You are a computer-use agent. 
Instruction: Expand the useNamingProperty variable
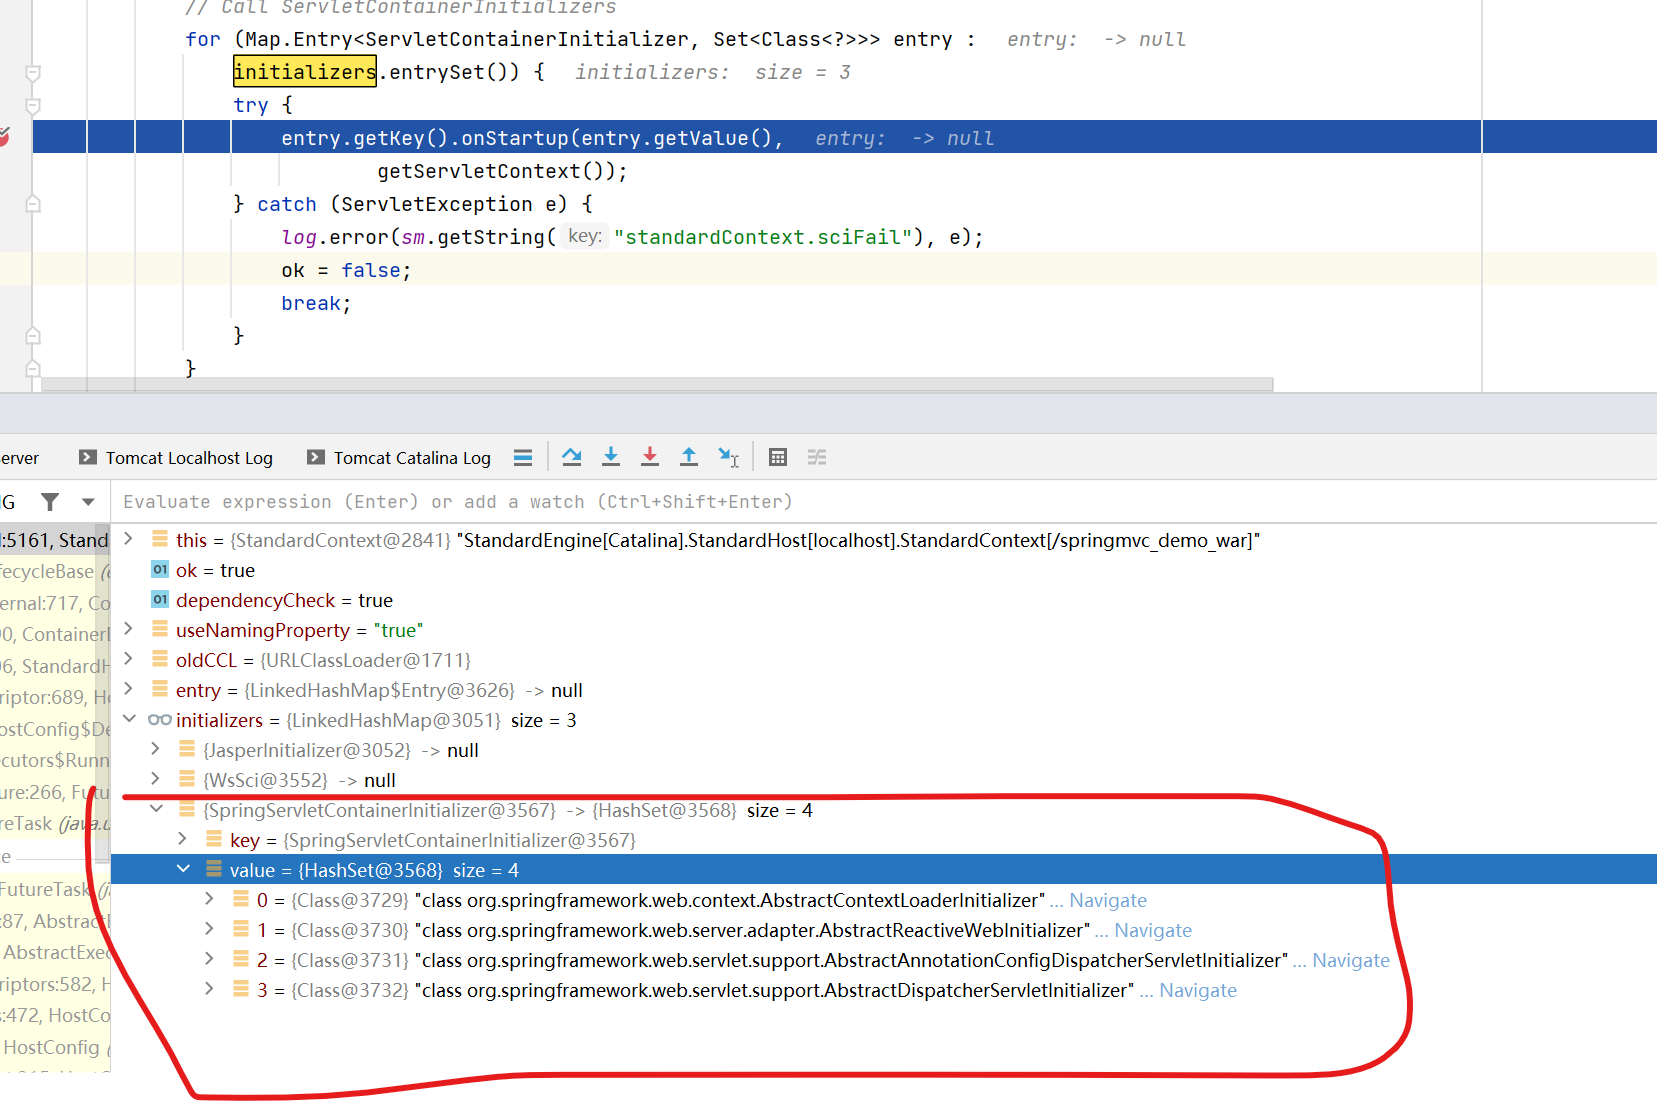[128, 629]
